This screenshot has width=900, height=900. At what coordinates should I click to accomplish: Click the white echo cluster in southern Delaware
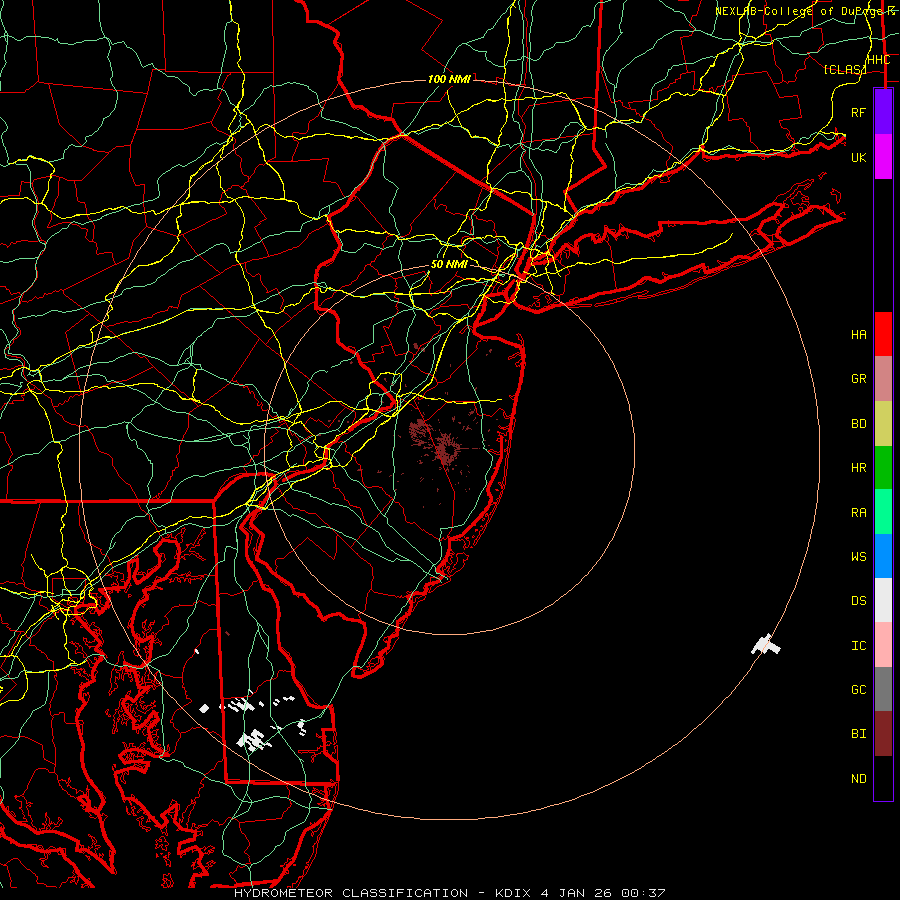pyautogui.click(x=254, y=740)
